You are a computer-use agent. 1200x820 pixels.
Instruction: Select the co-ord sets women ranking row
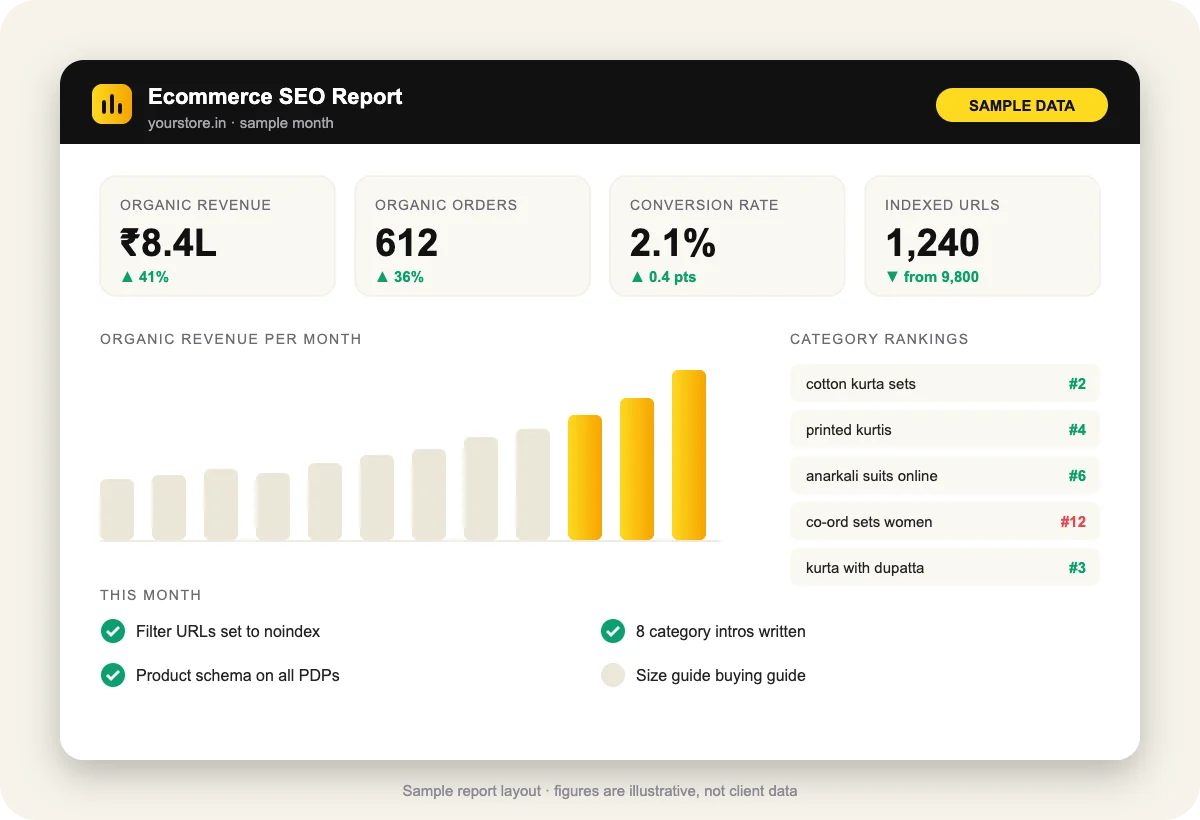(945, 522)
